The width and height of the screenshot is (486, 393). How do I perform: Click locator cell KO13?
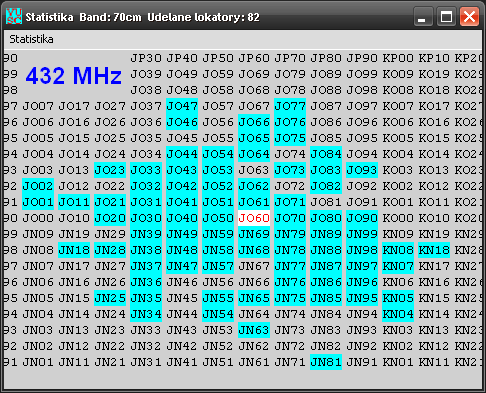click(434, 170)
